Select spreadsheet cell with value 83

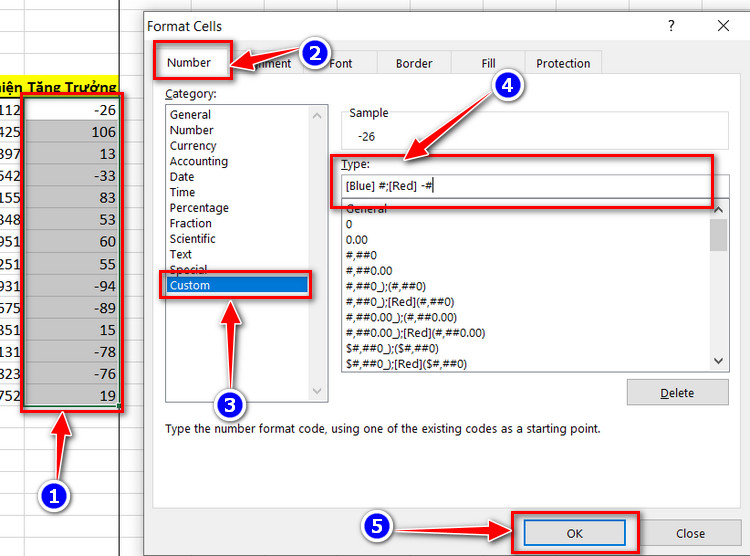pyautogui.click(x=72, y=198)
